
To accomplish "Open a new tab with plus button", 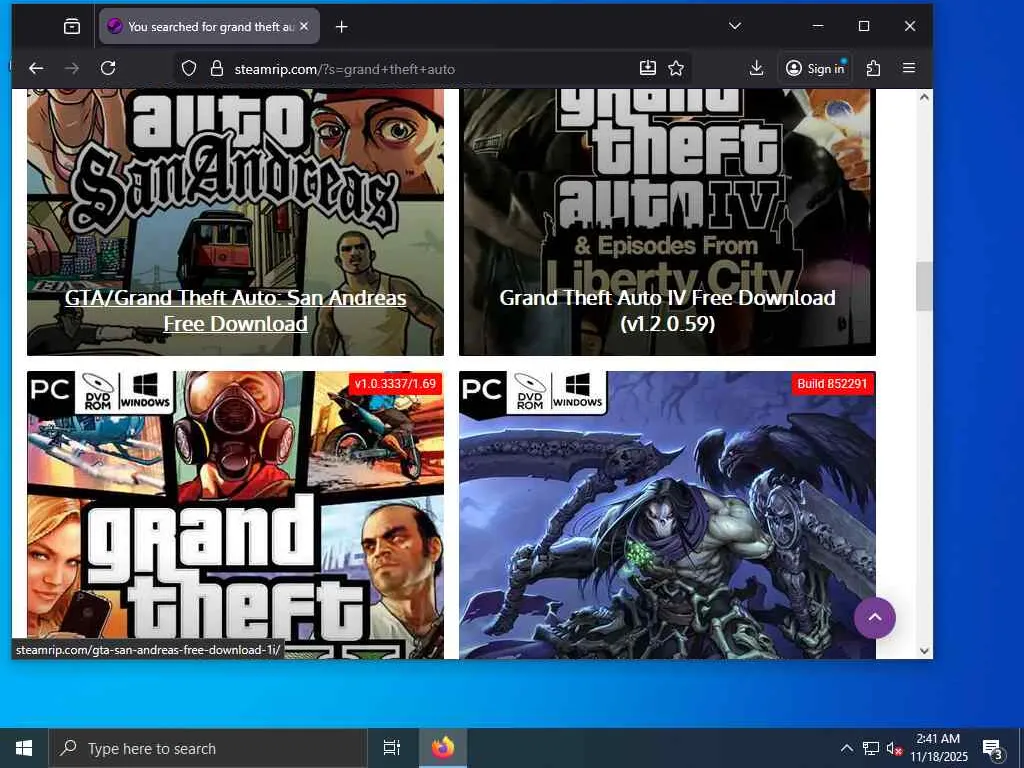I will [342, 27].
